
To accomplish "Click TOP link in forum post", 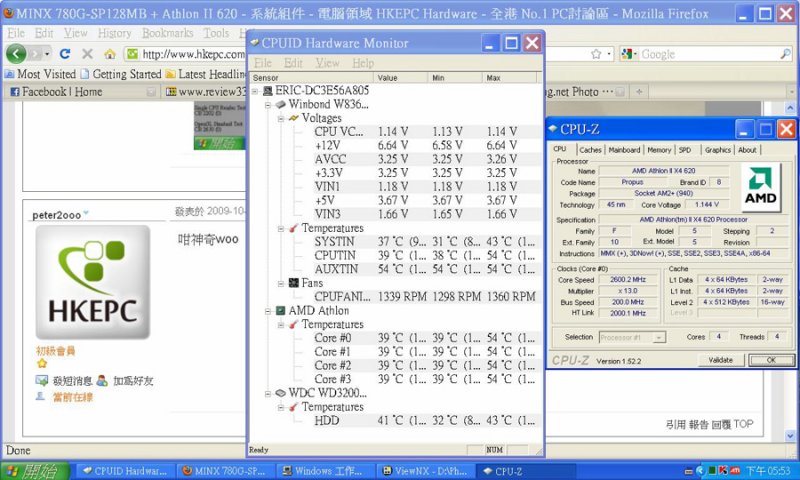I will [x=743, y=424].
